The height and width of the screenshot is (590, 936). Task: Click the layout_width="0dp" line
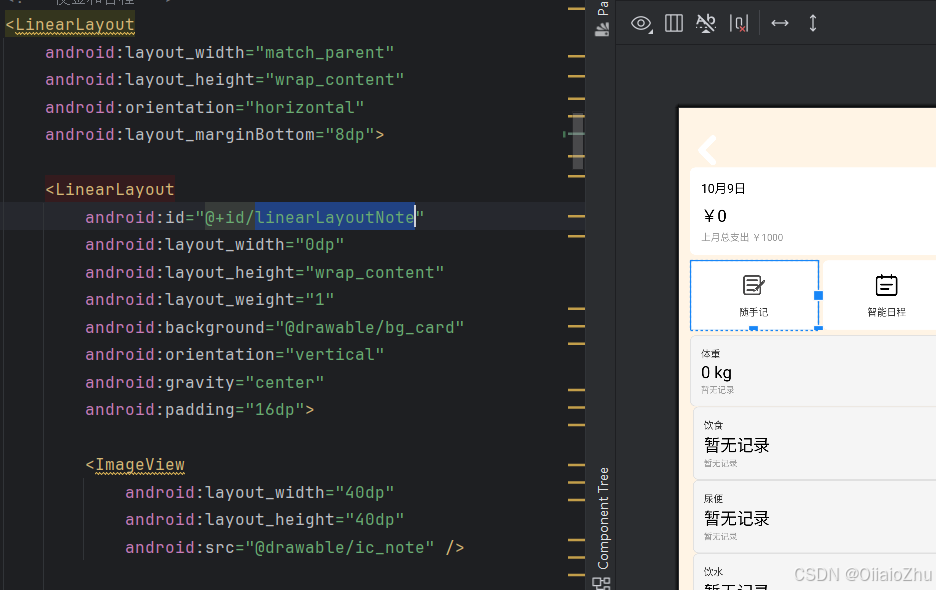click(x=215, y=244)
